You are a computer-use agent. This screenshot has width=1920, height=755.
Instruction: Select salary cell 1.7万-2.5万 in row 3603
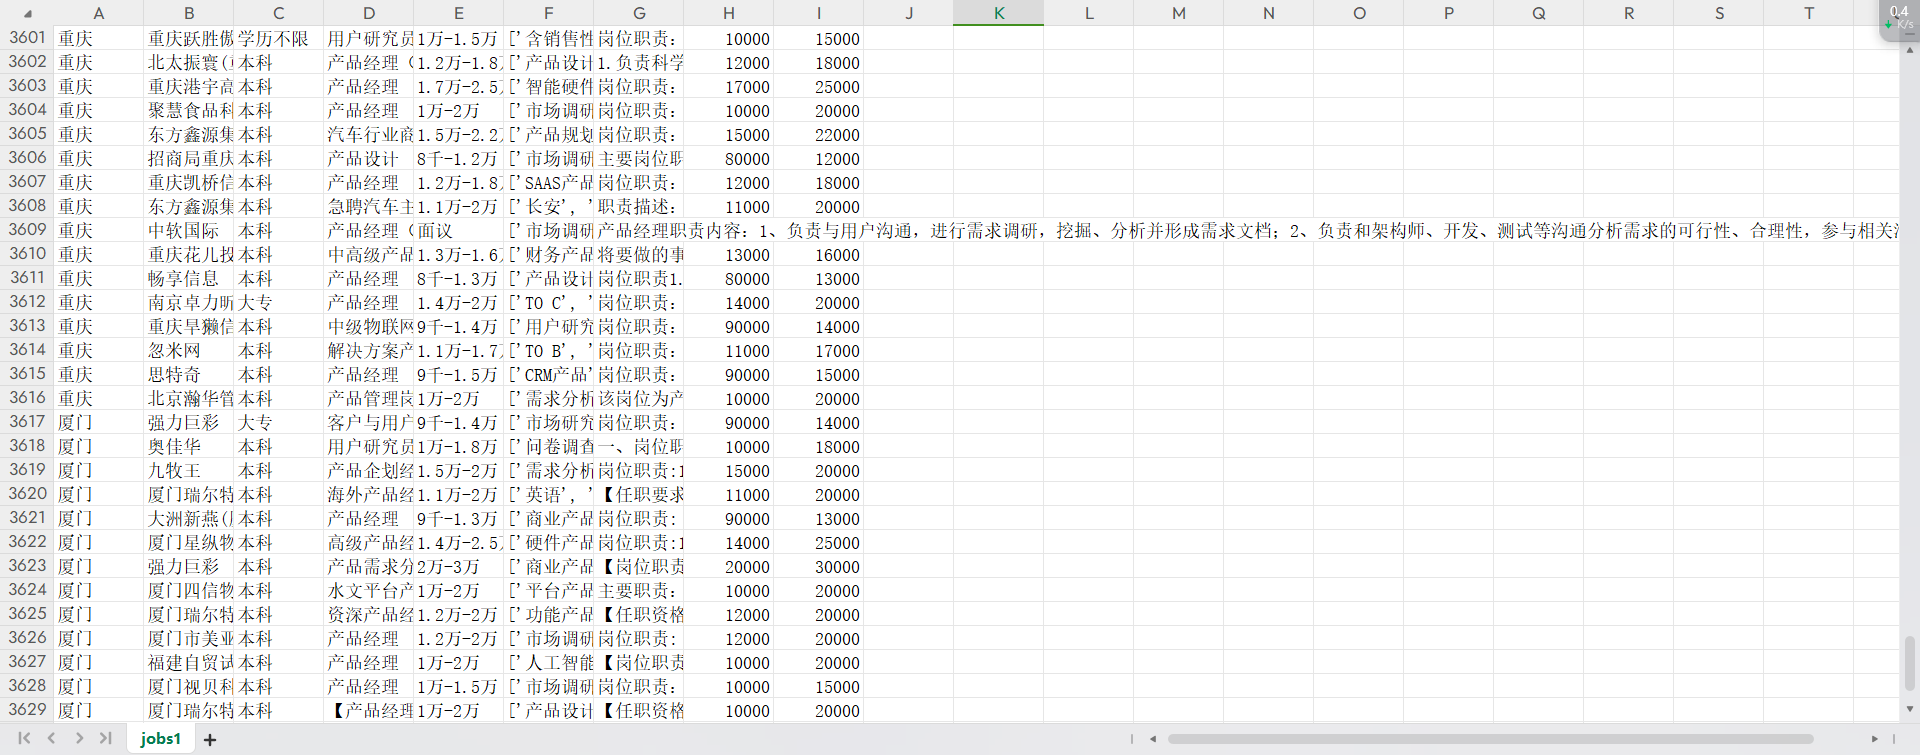pos(458,86)
